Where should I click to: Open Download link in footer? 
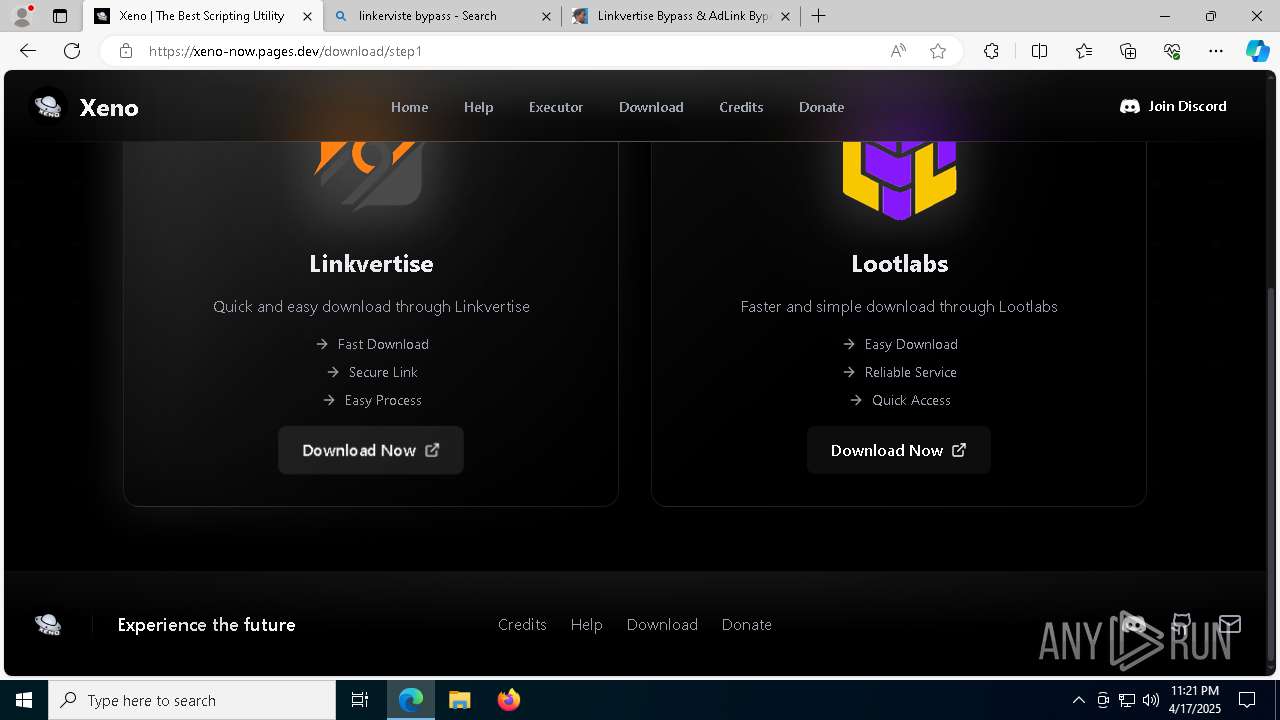click(662, 624)
